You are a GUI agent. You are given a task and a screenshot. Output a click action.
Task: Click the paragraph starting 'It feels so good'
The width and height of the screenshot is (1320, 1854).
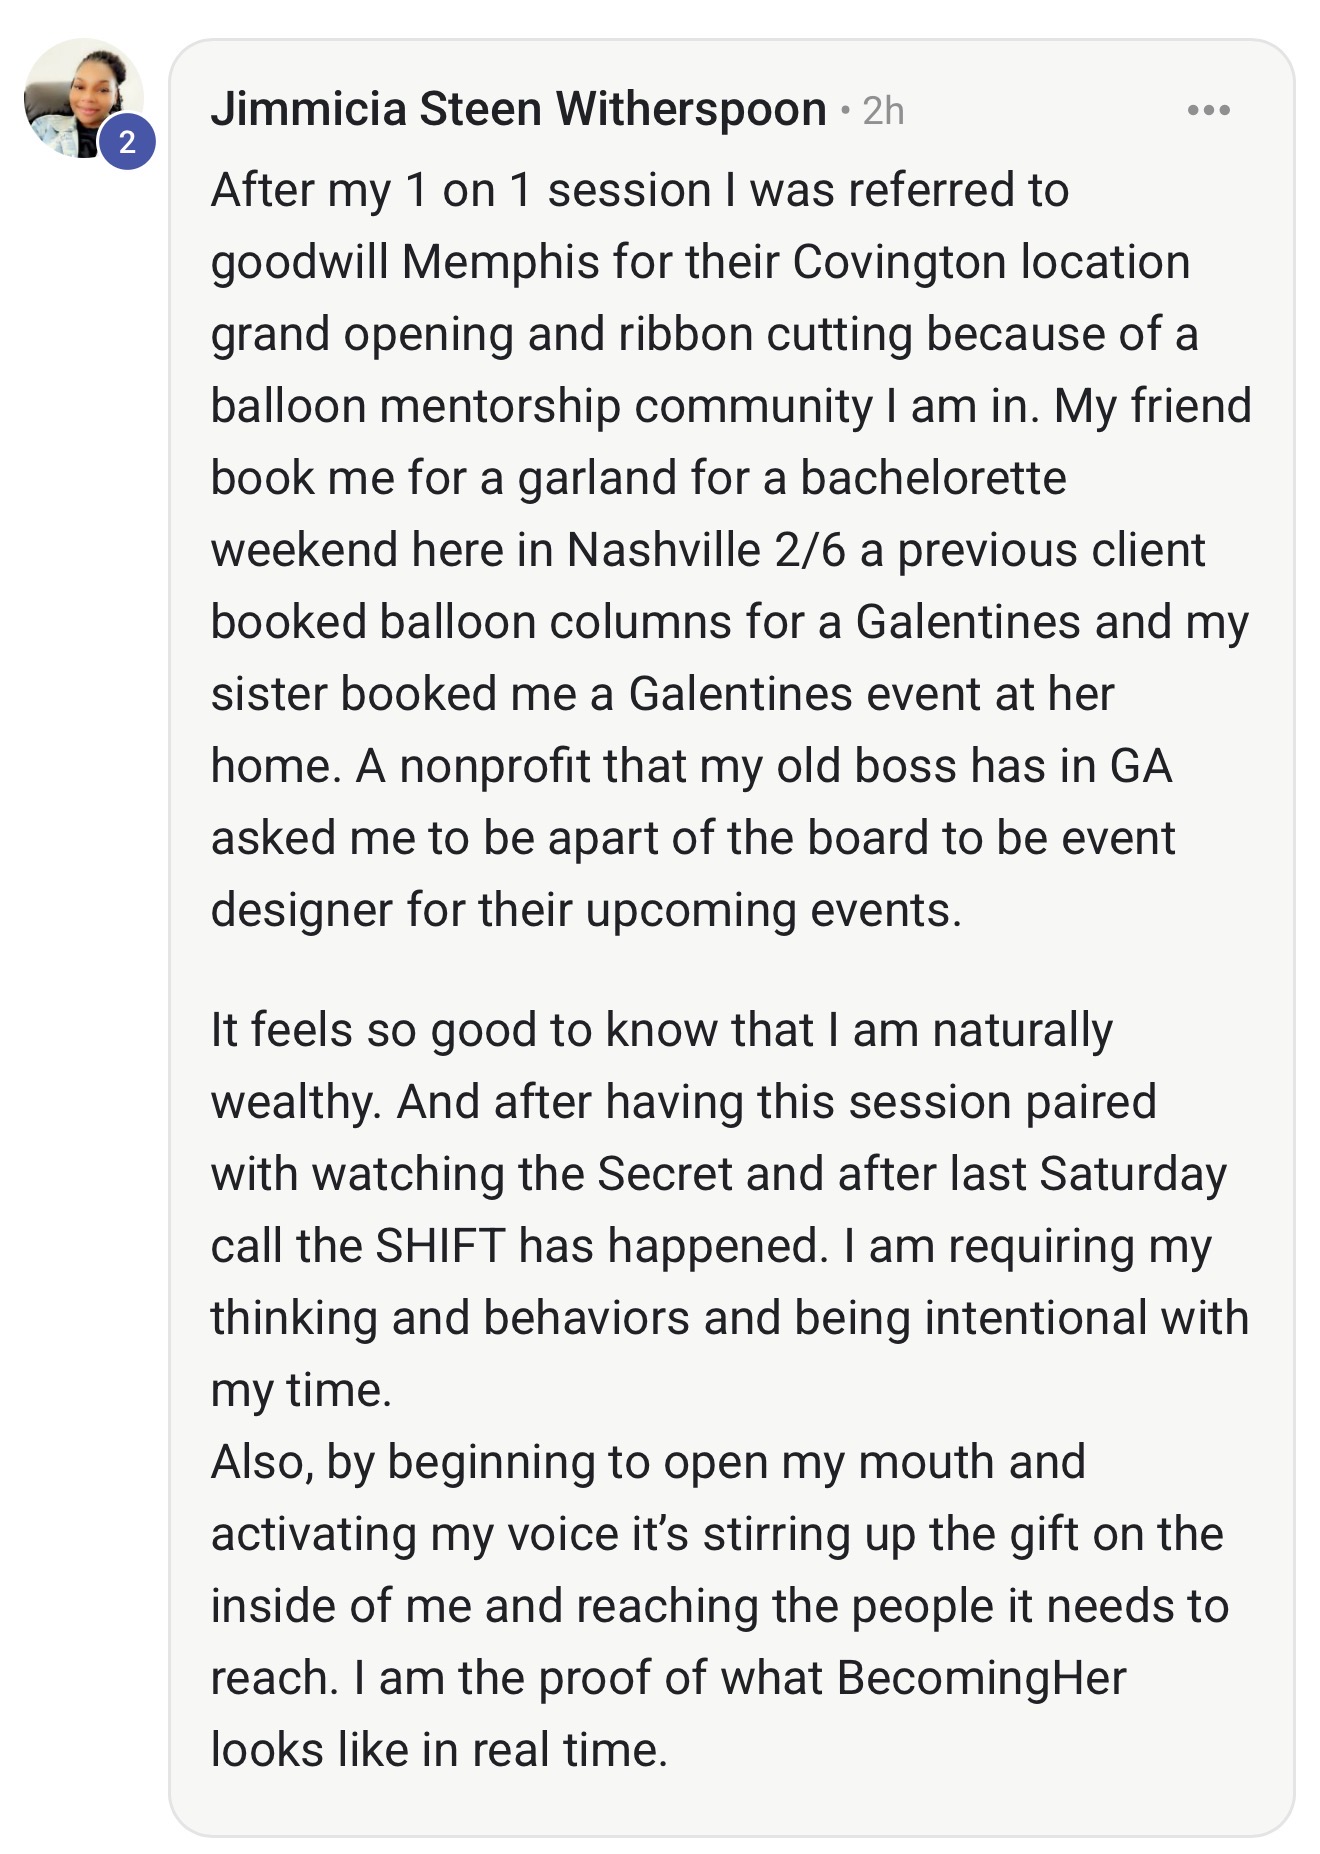tap(700, 1208)
